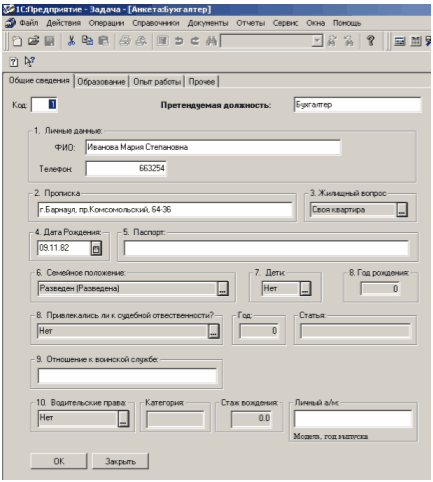433x482 pixels.
Task: Open the Отчеты menu
Action: coord(251,23)
